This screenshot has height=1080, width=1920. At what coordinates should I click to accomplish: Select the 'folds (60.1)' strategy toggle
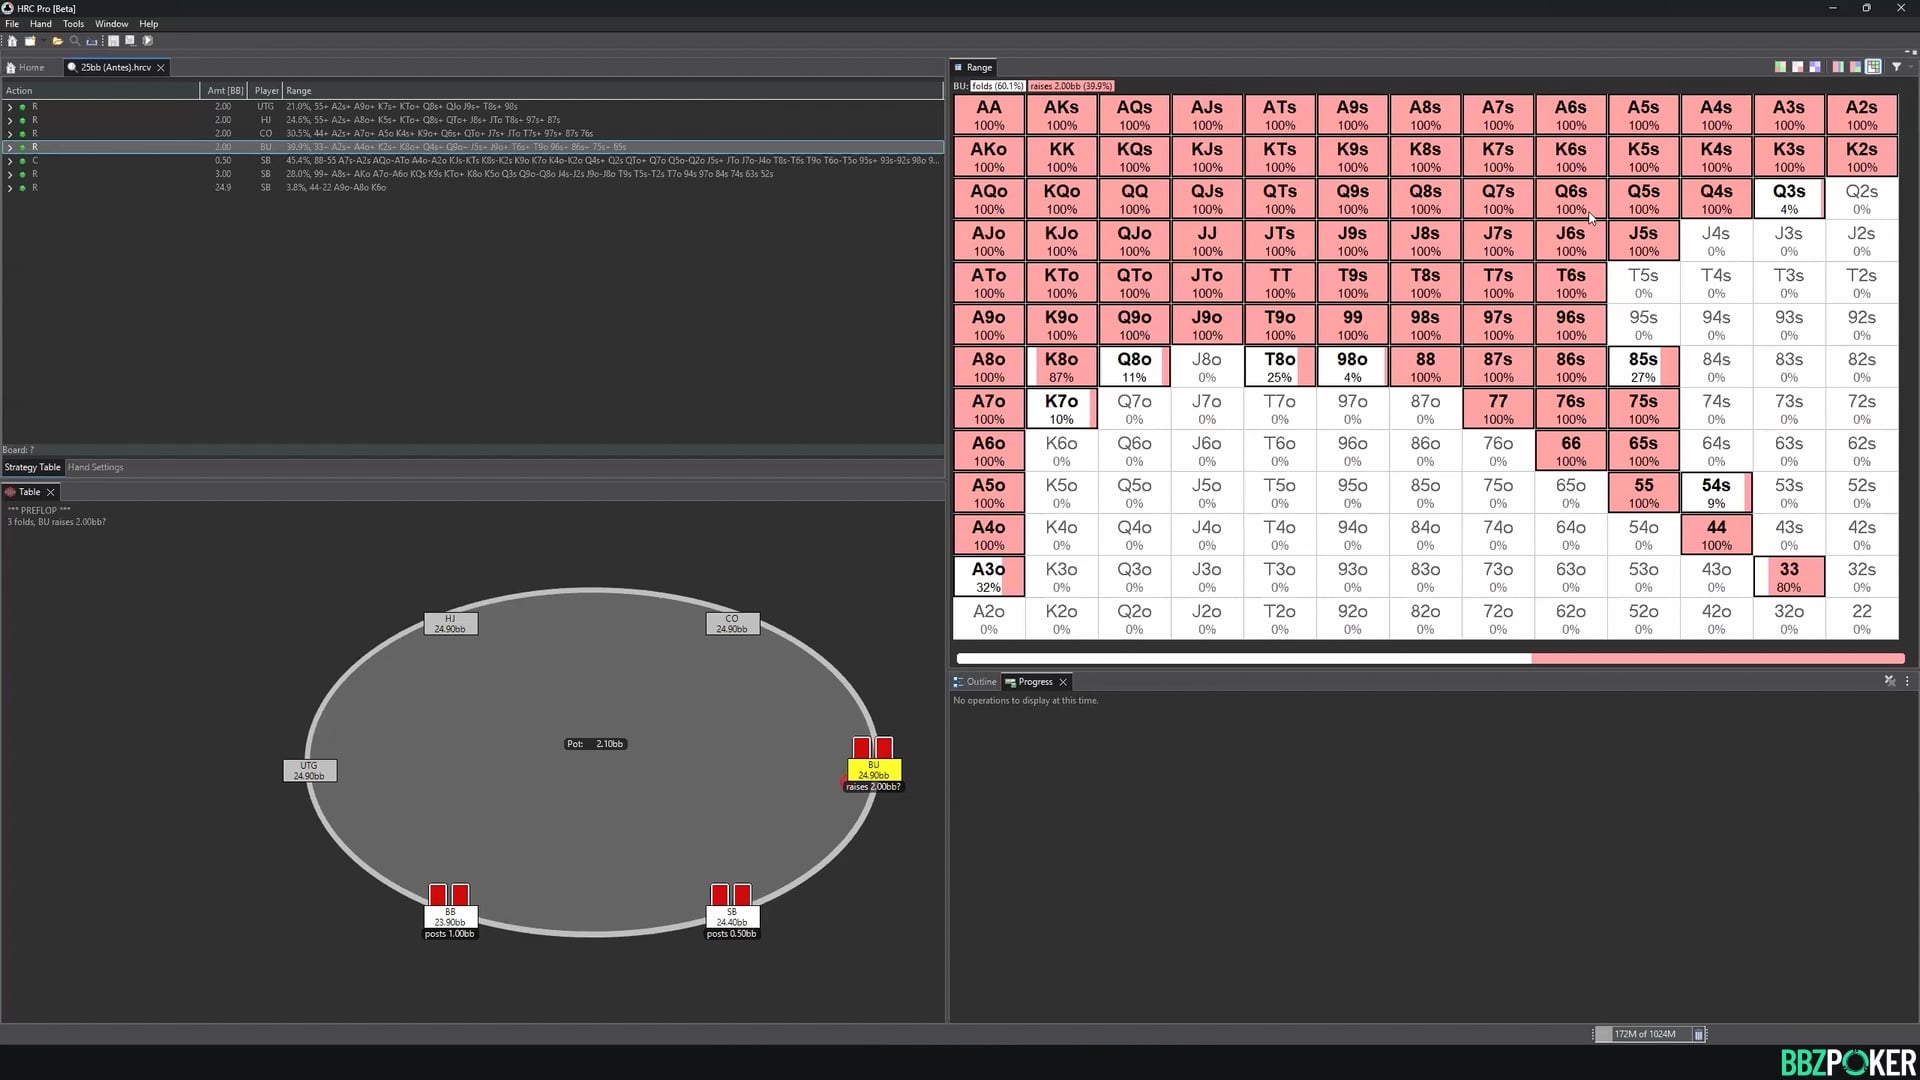click(997, 86)
